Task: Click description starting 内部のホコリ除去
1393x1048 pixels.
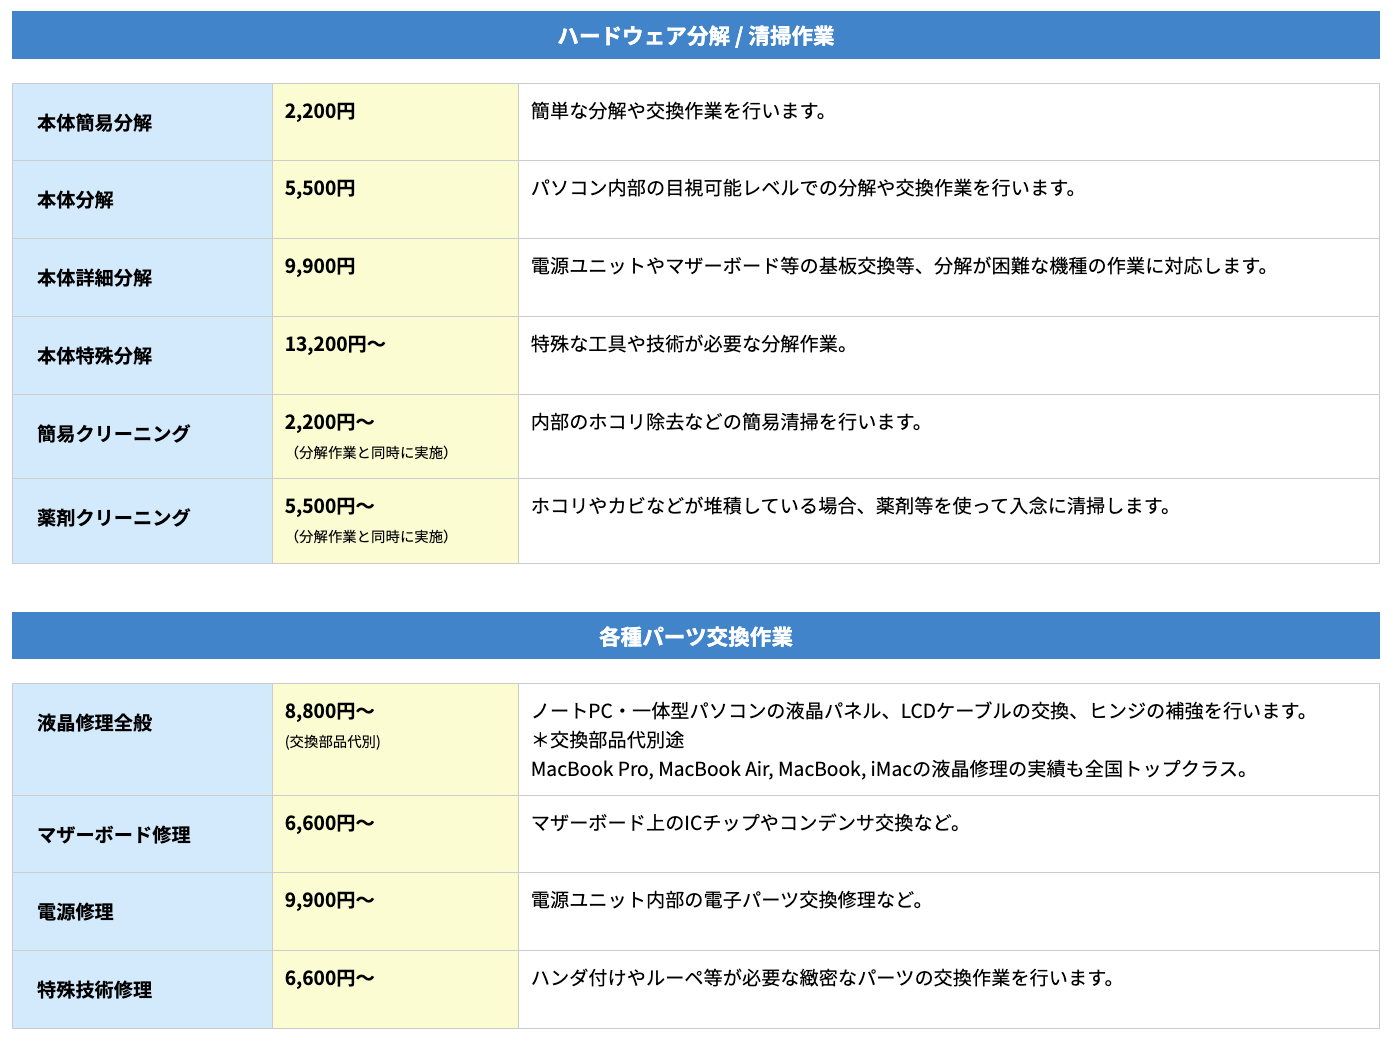Action: [728, 422]
